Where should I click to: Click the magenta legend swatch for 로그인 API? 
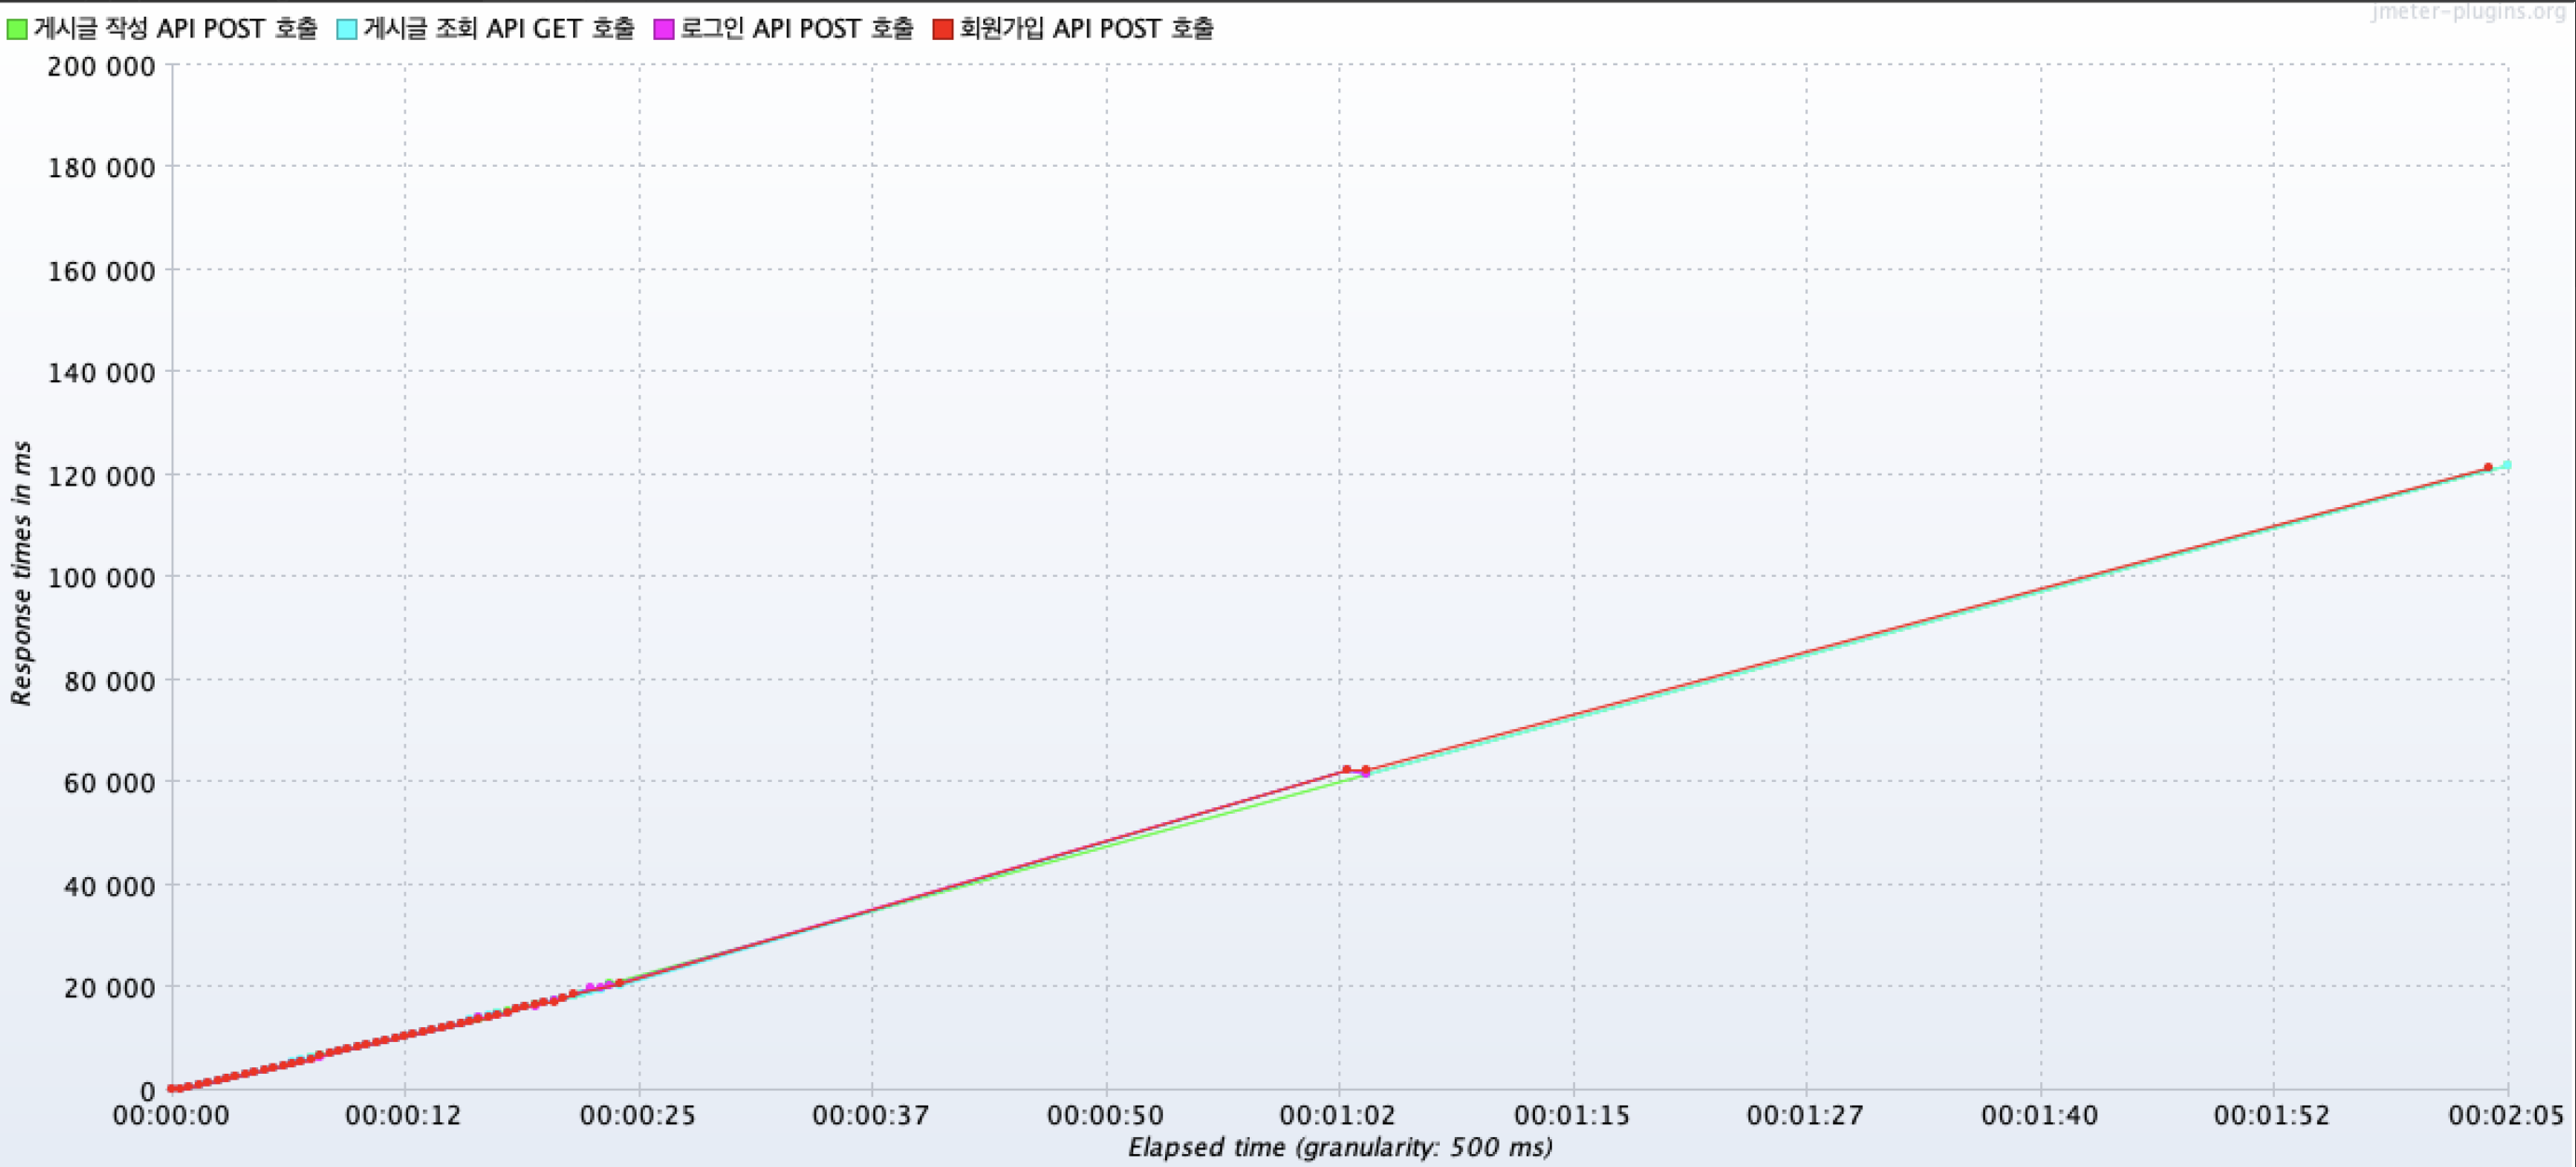tap(664, 29)
